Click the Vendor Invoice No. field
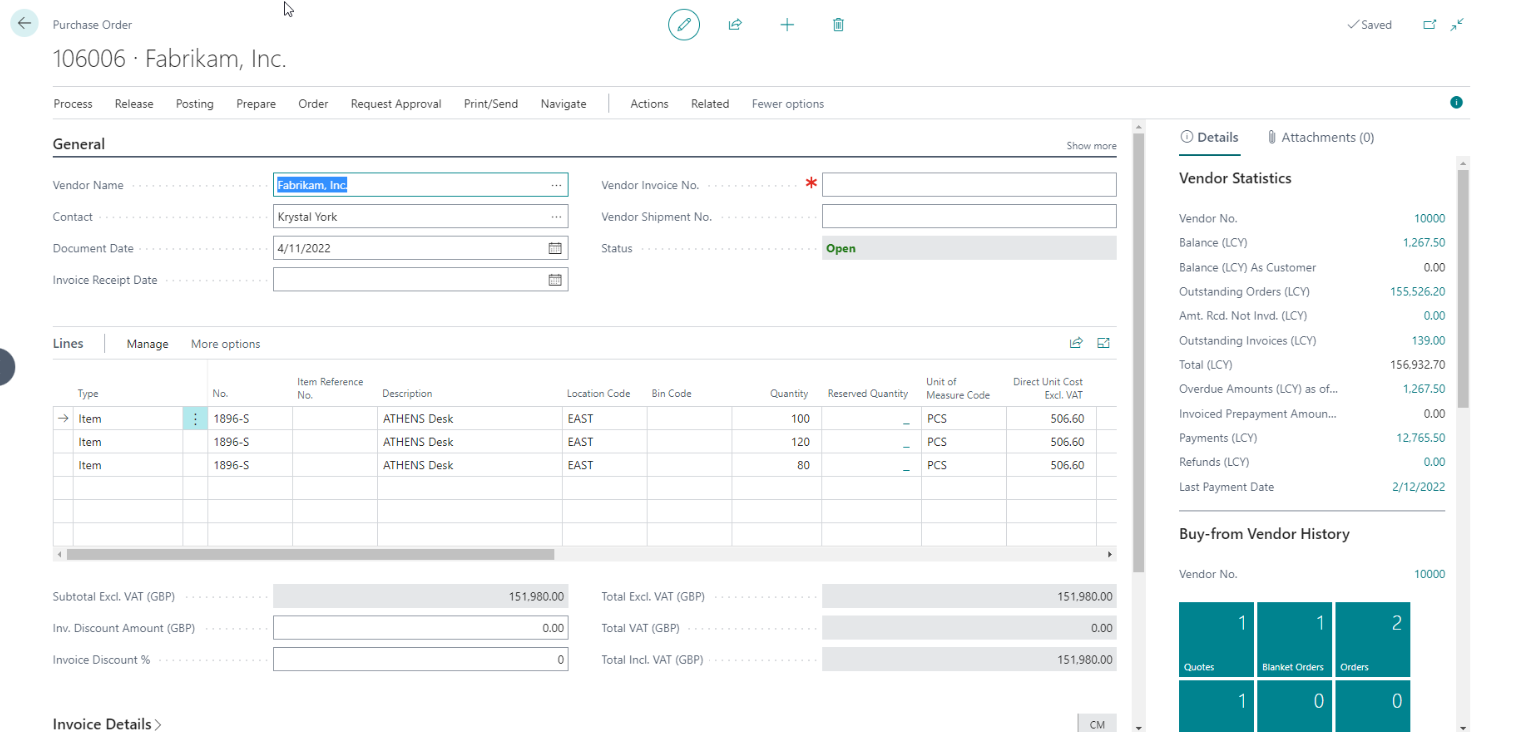Image resolution: width=1526 pixels, height=732 pixels. 968,185
